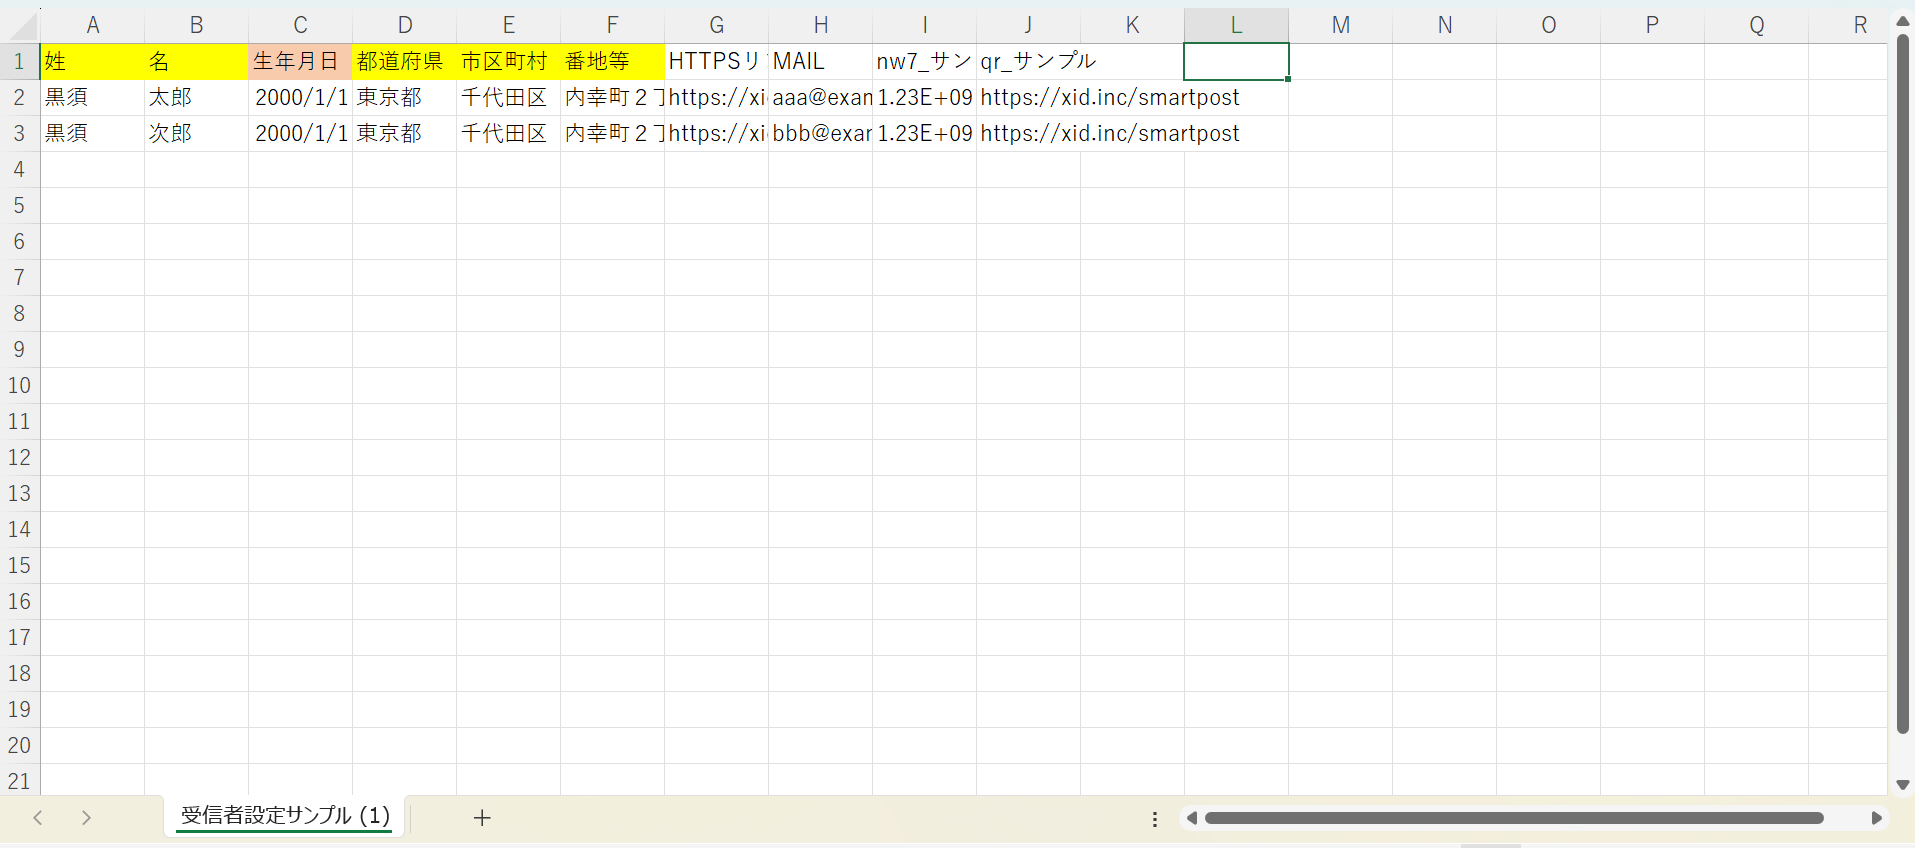Click the yellow 姓 header cell
1915x848 pixels.
pos(92,61)
